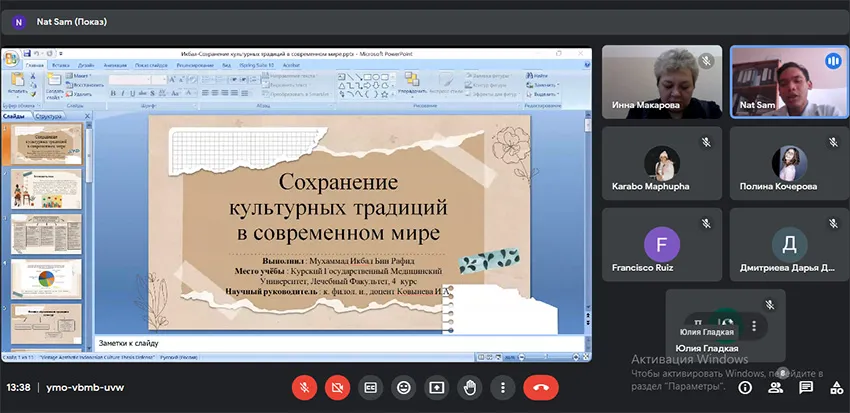
Task: Raise hand in the meeting
Action: [469, 386]
